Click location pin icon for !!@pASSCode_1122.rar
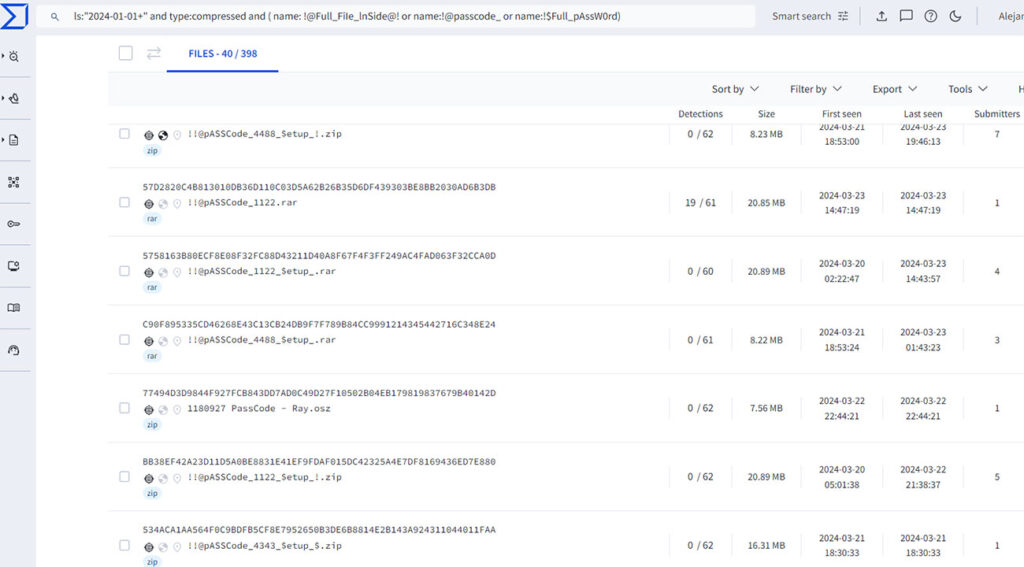Image resolution: width=1024 pixels, height=567 pixels. tap(177, 204)
